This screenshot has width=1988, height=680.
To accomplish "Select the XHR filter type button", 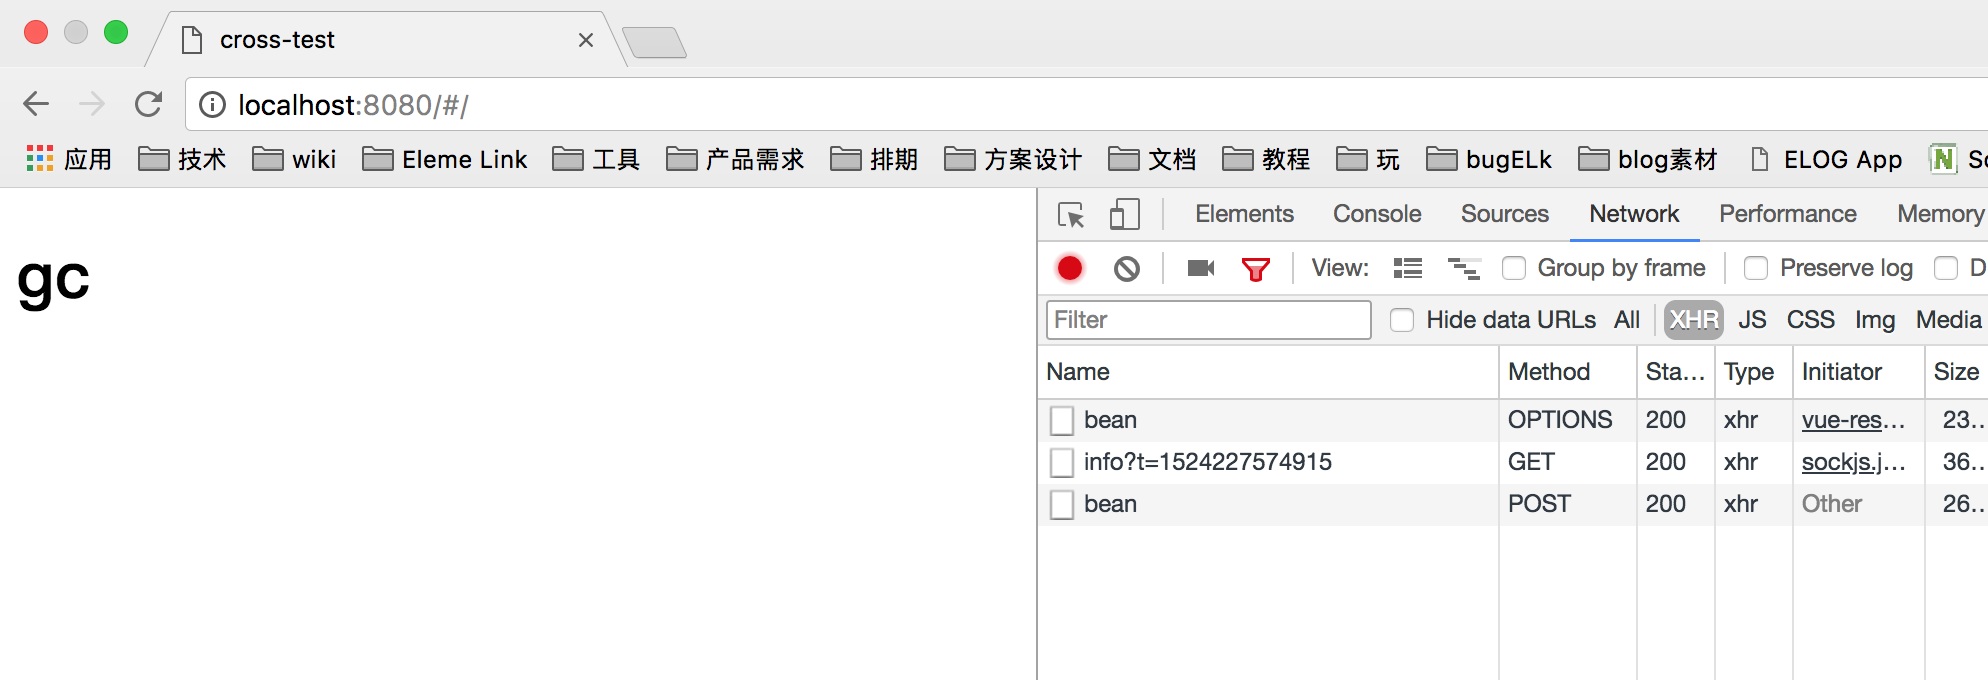I will 1693,320.
